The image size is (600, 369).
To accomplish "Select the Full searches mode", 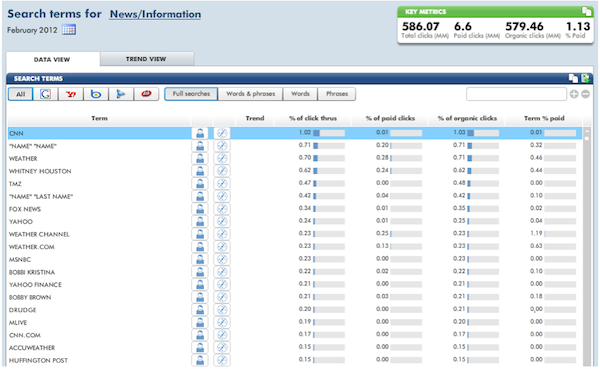I will tap(191, 94).
